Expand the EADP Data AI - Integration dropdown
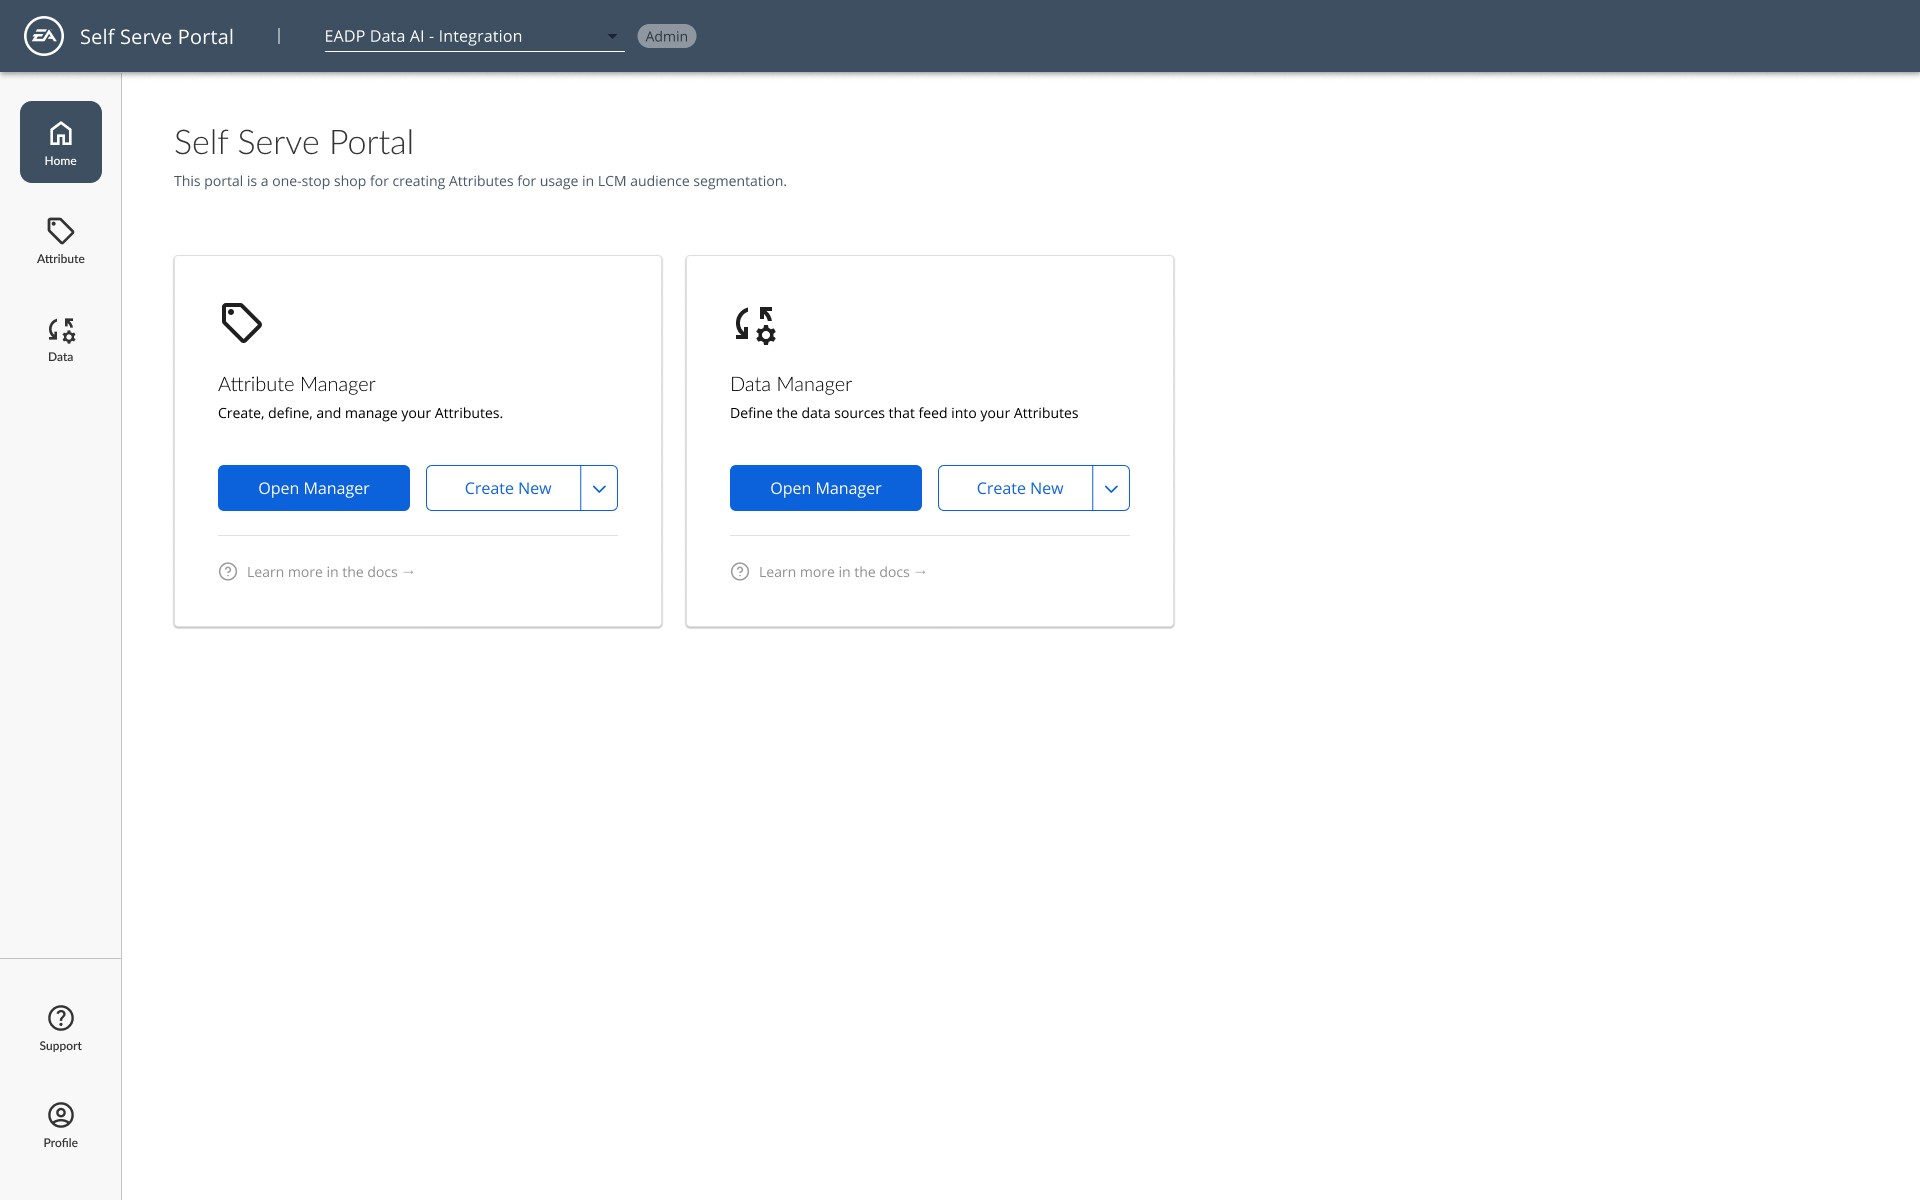This screenshot has width=1920, height=1200. 473,37
